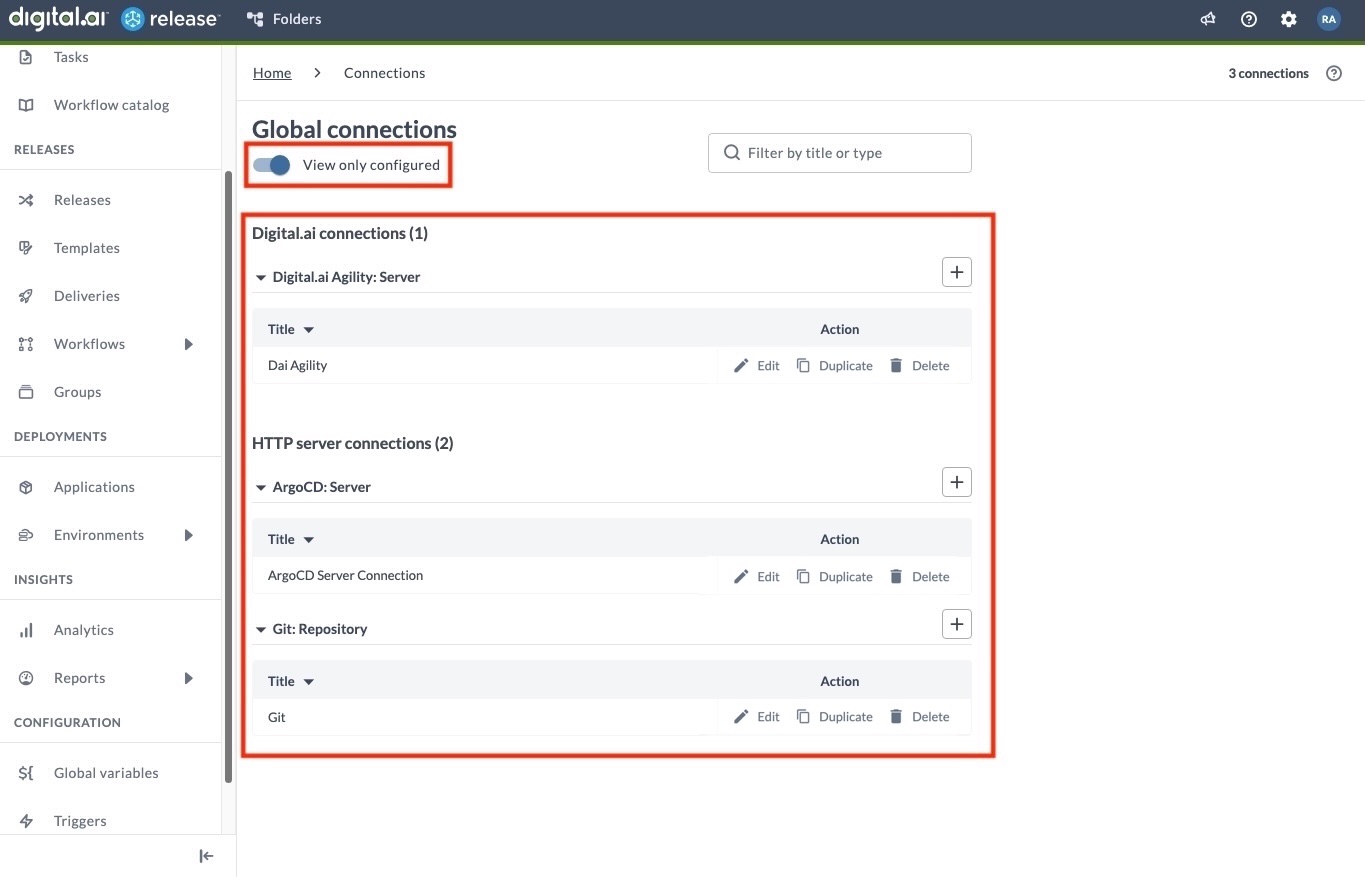Toggle View only configured switch

click(x=271, y=165)
